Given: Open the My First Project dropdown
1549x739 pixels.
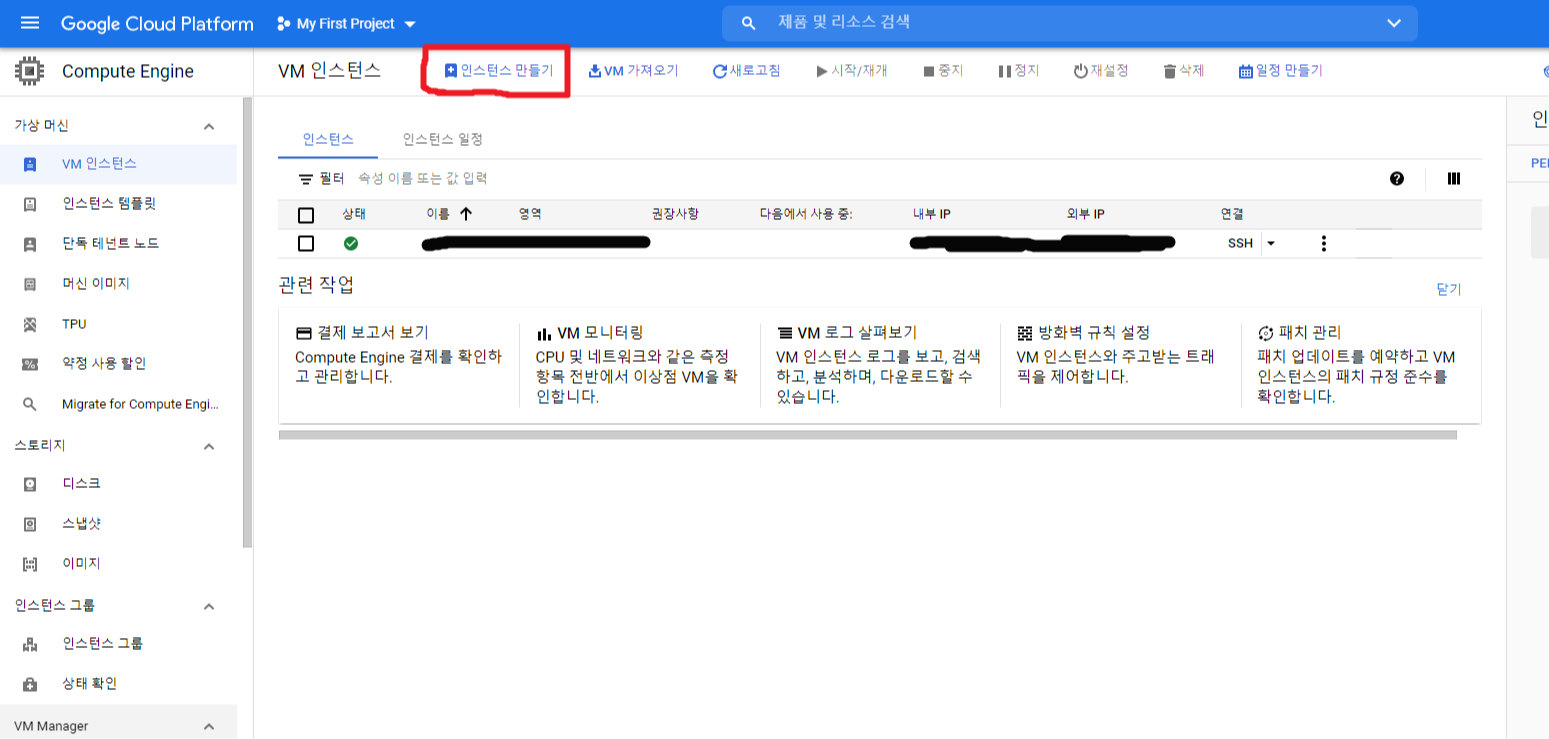Looking at the screenshot, I should click(x=346, y=23).
